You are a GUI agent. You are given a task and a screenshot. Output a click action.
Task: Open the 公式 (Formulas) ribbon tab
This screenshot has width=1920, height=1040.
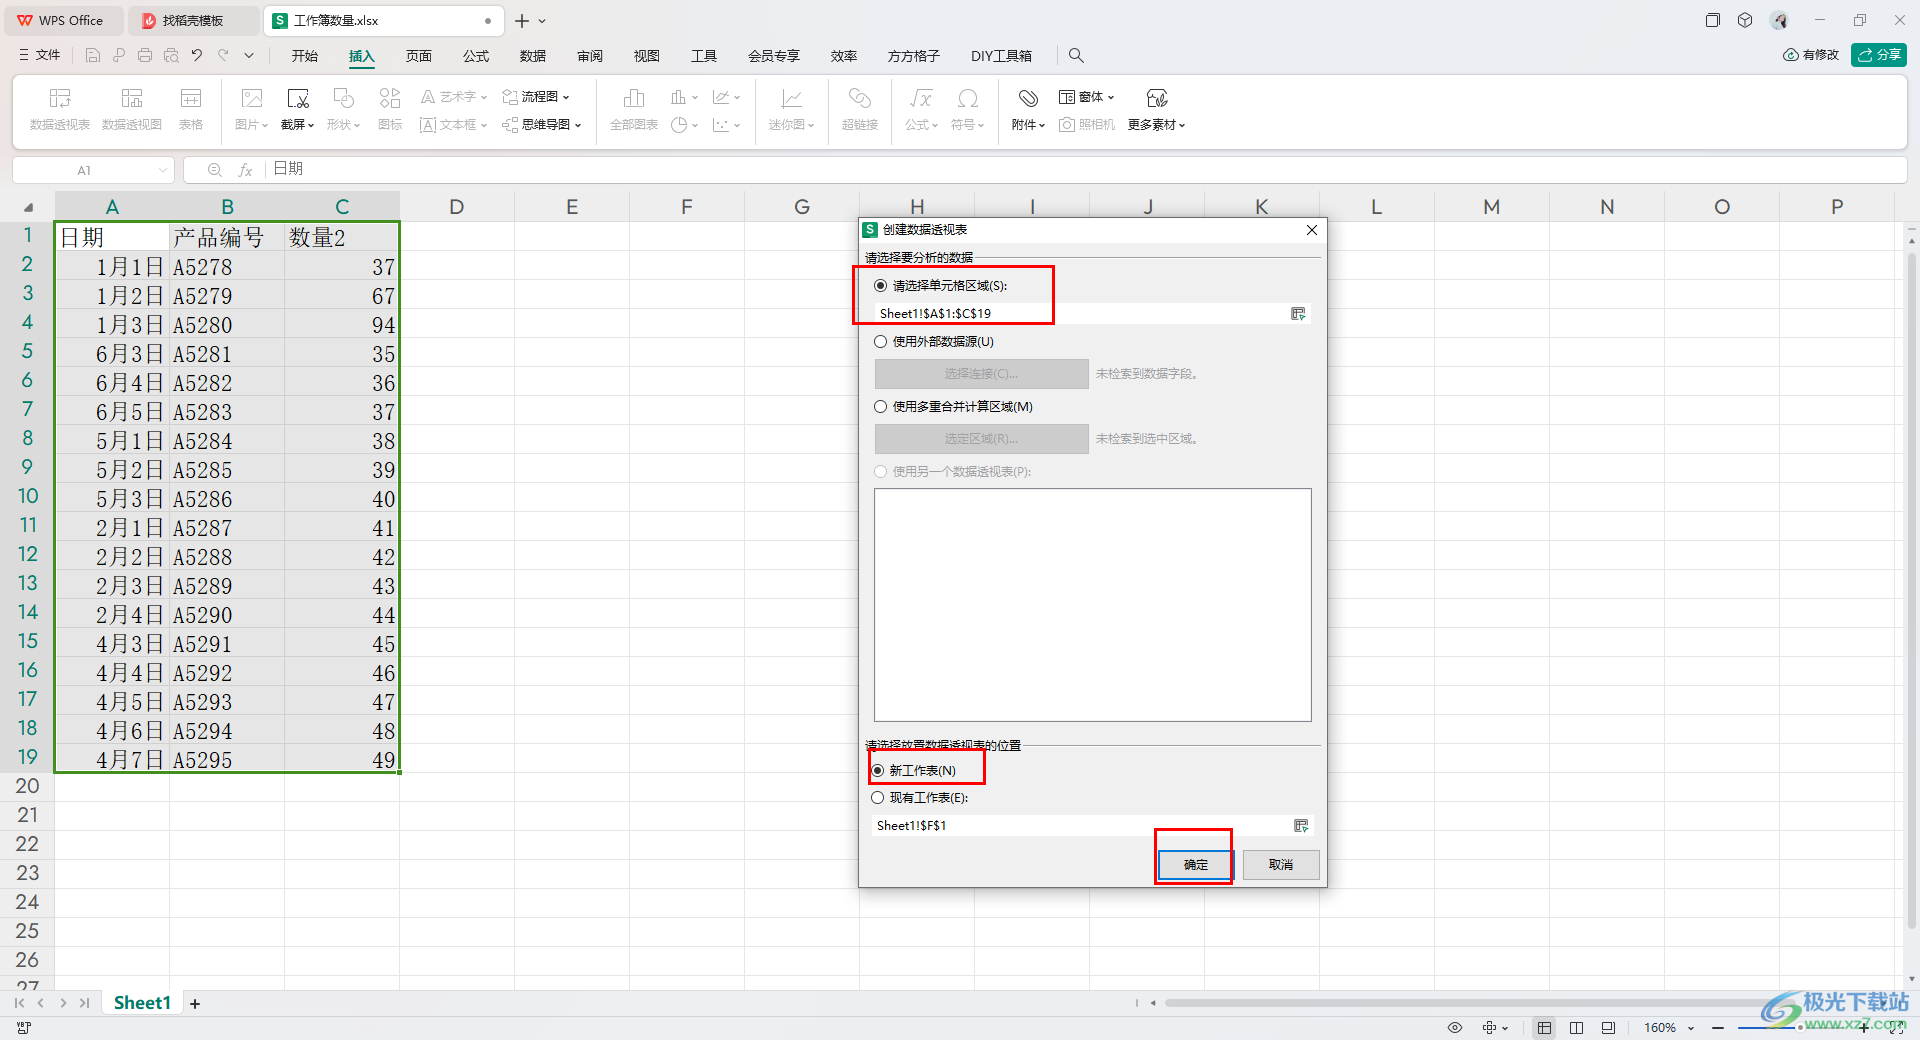[x=476, y=56]
